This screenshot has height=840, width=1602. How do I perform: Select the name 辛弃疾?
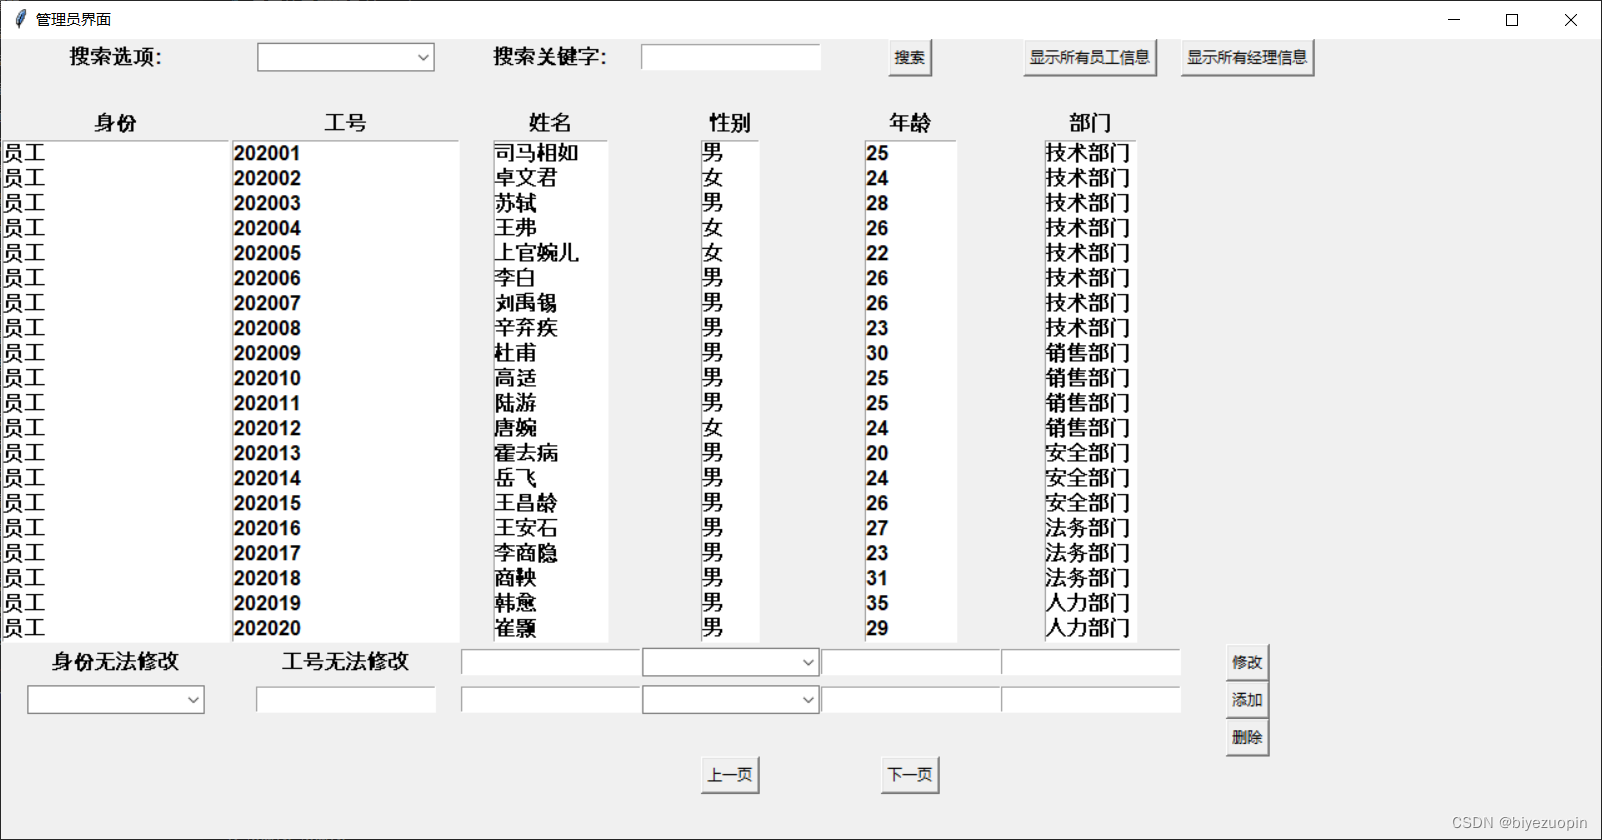[526, 328]
